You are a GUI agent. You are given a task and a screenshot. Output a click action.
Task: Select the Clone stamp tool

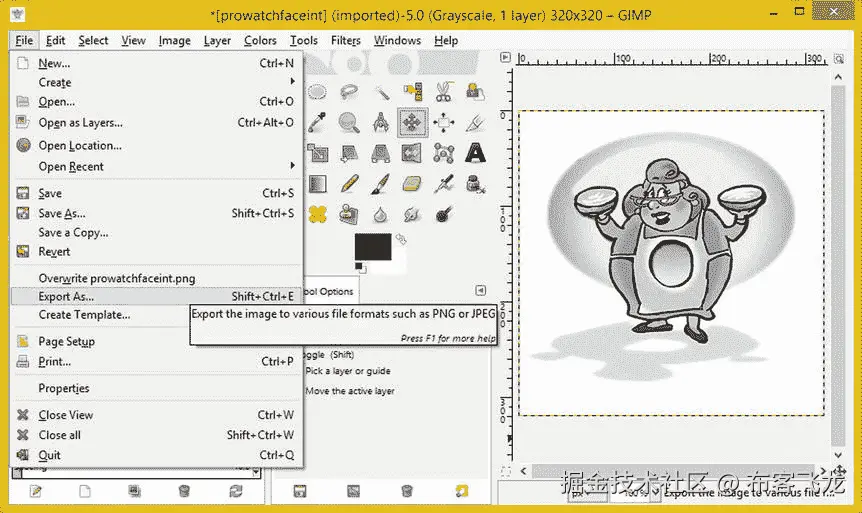pyautogui.click(x=349, y=214)
